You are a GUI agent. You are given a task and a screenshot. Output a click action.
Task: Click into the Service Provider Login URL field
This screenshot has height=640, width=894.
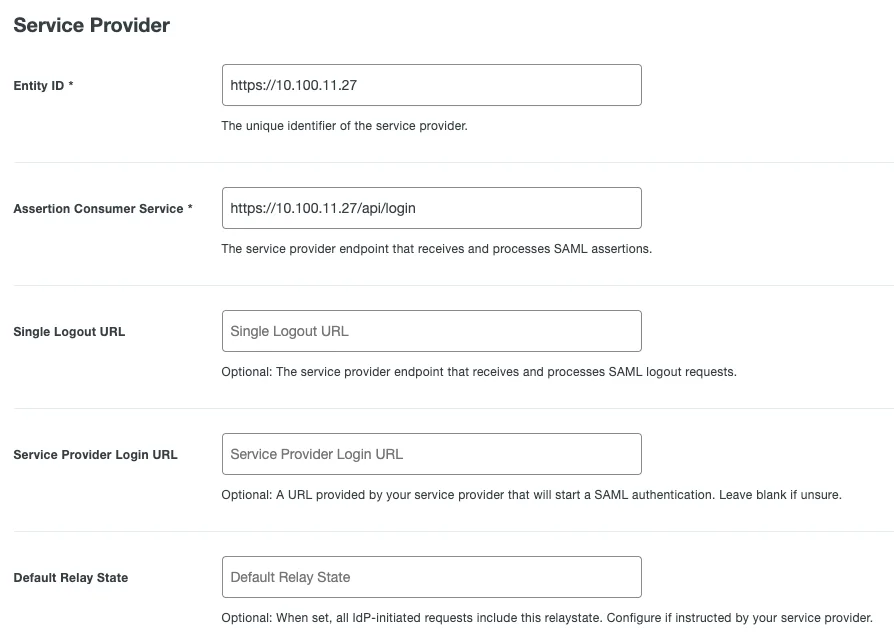click(432, 454)
